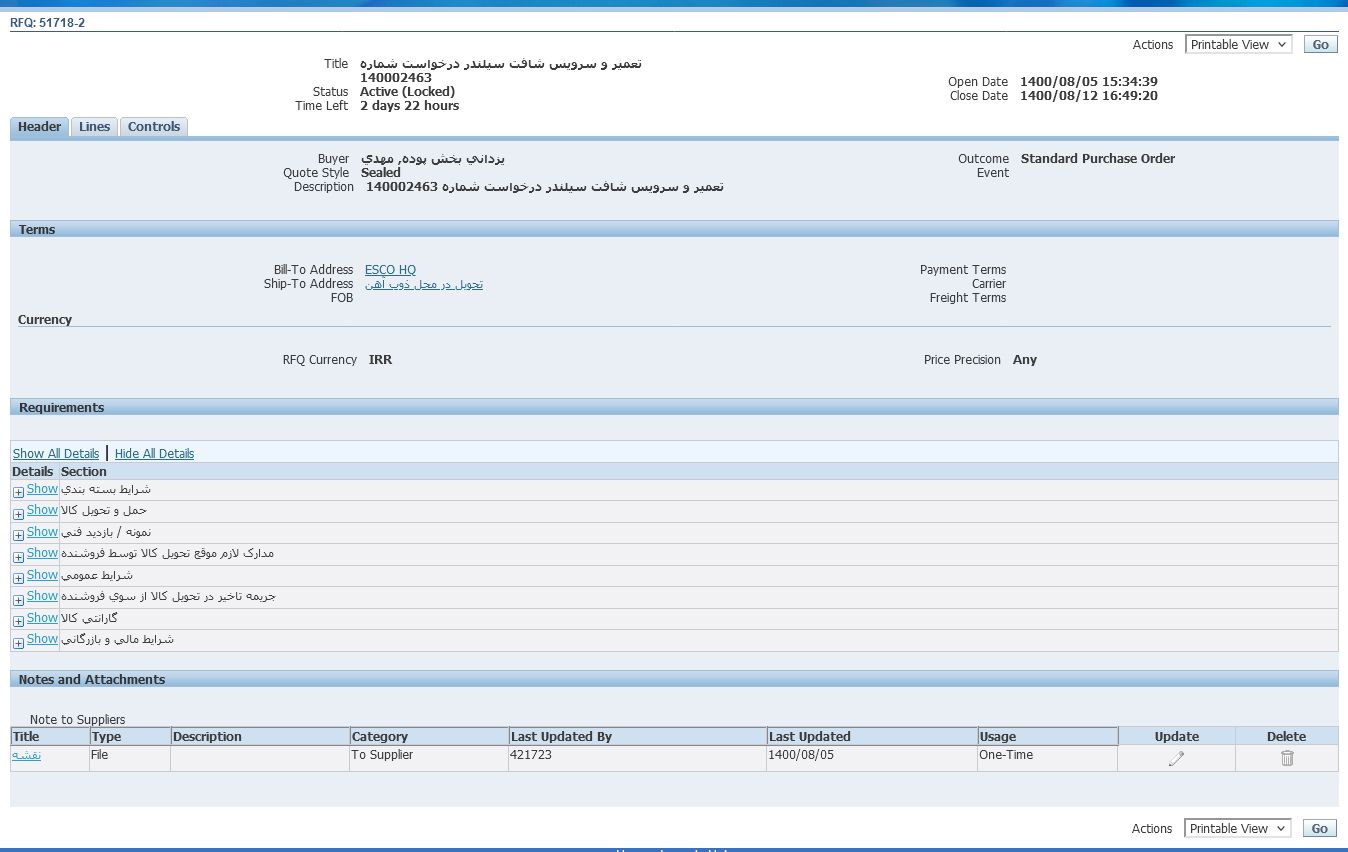Select the Header tab
Image resolution: width=1348 pixels, height=852 pixels.
[40, 127]
